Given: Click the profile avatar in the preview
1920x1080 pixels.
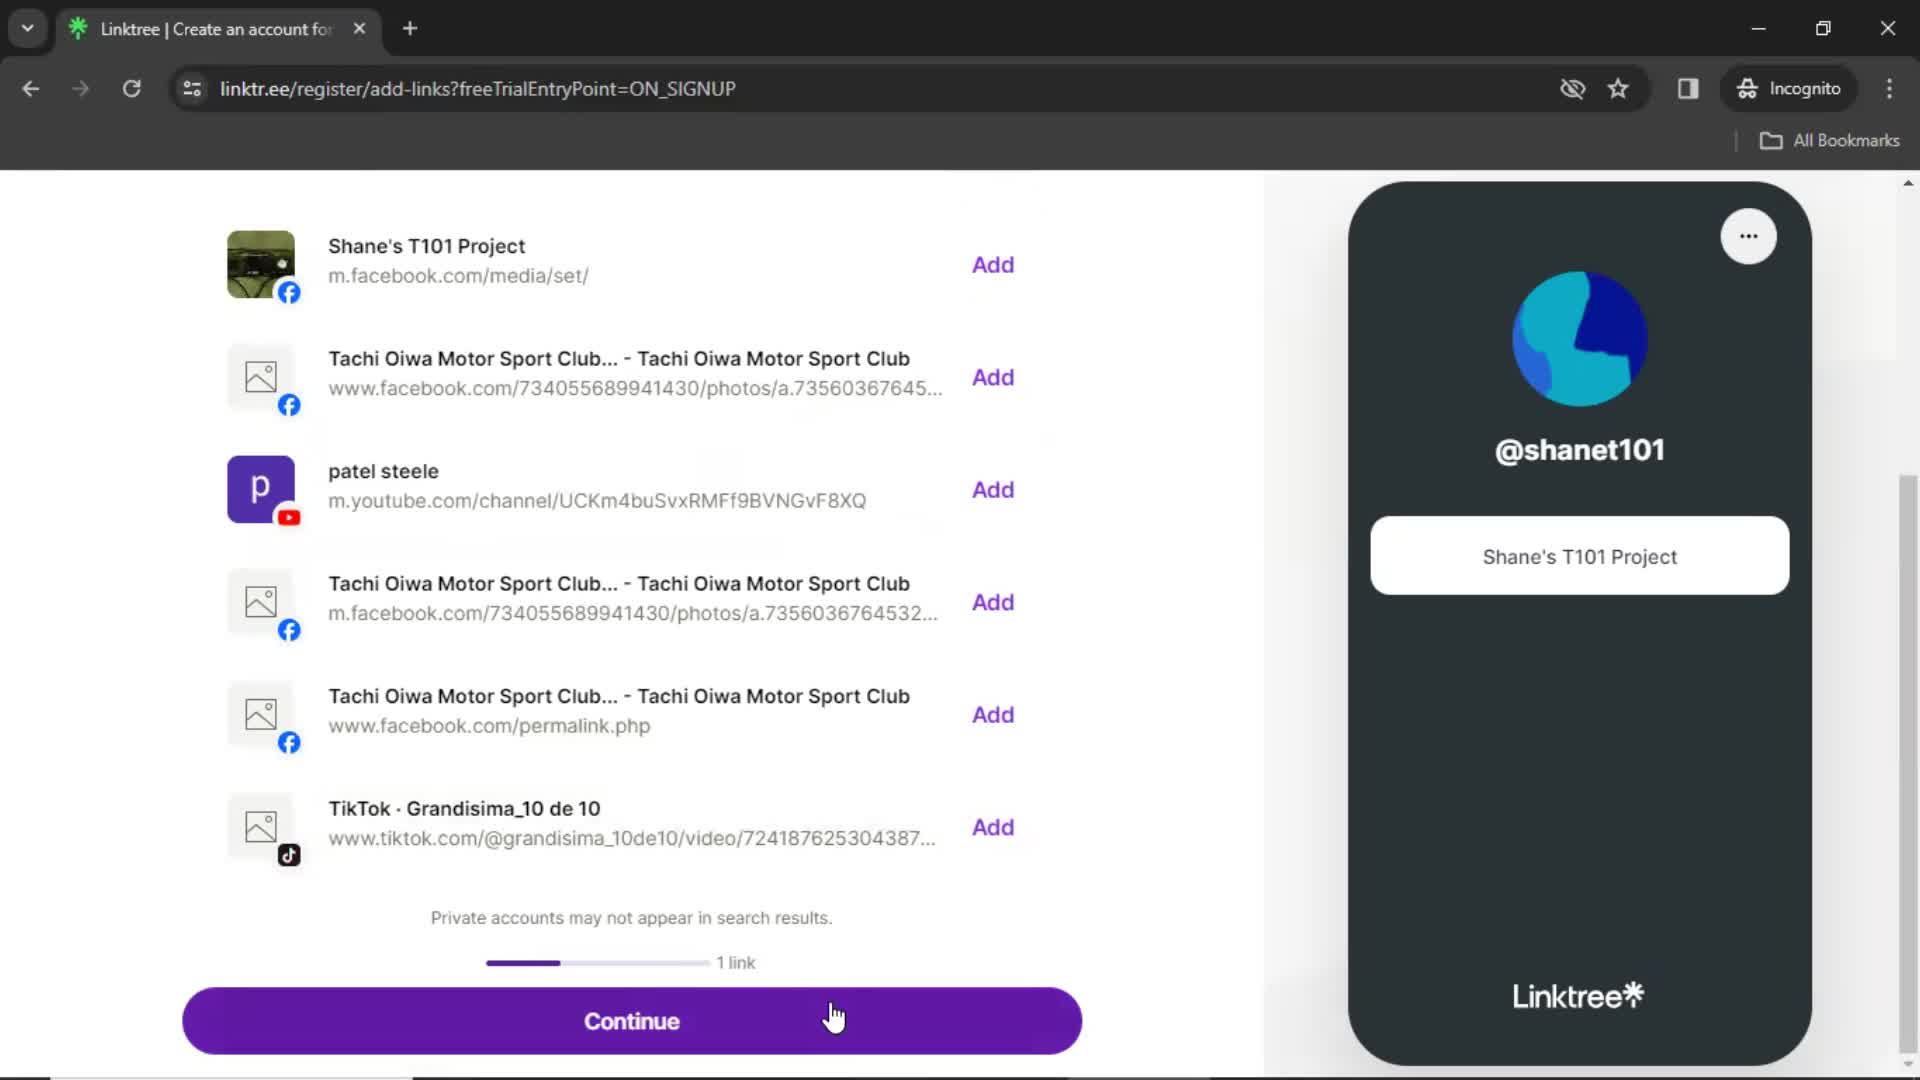Looking at the screenshot, I should pos(1580,339).
